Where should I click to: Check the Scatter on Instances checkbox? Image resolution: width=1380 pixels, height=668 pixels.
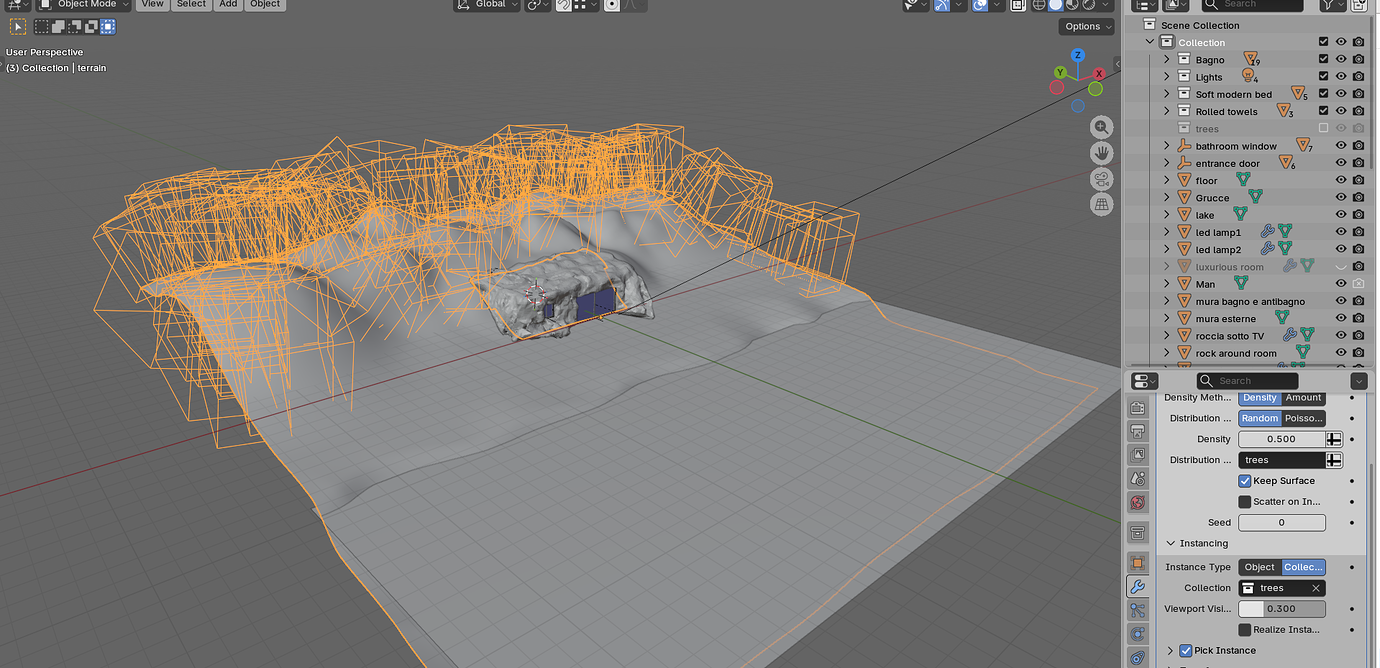click(1245, 502)
